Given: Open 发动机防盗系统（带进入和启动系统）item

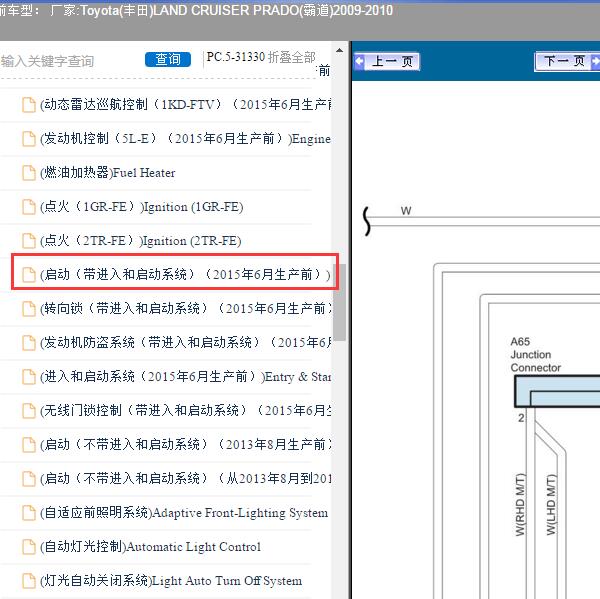Looking at the screenshot, I should coord(186,343).
